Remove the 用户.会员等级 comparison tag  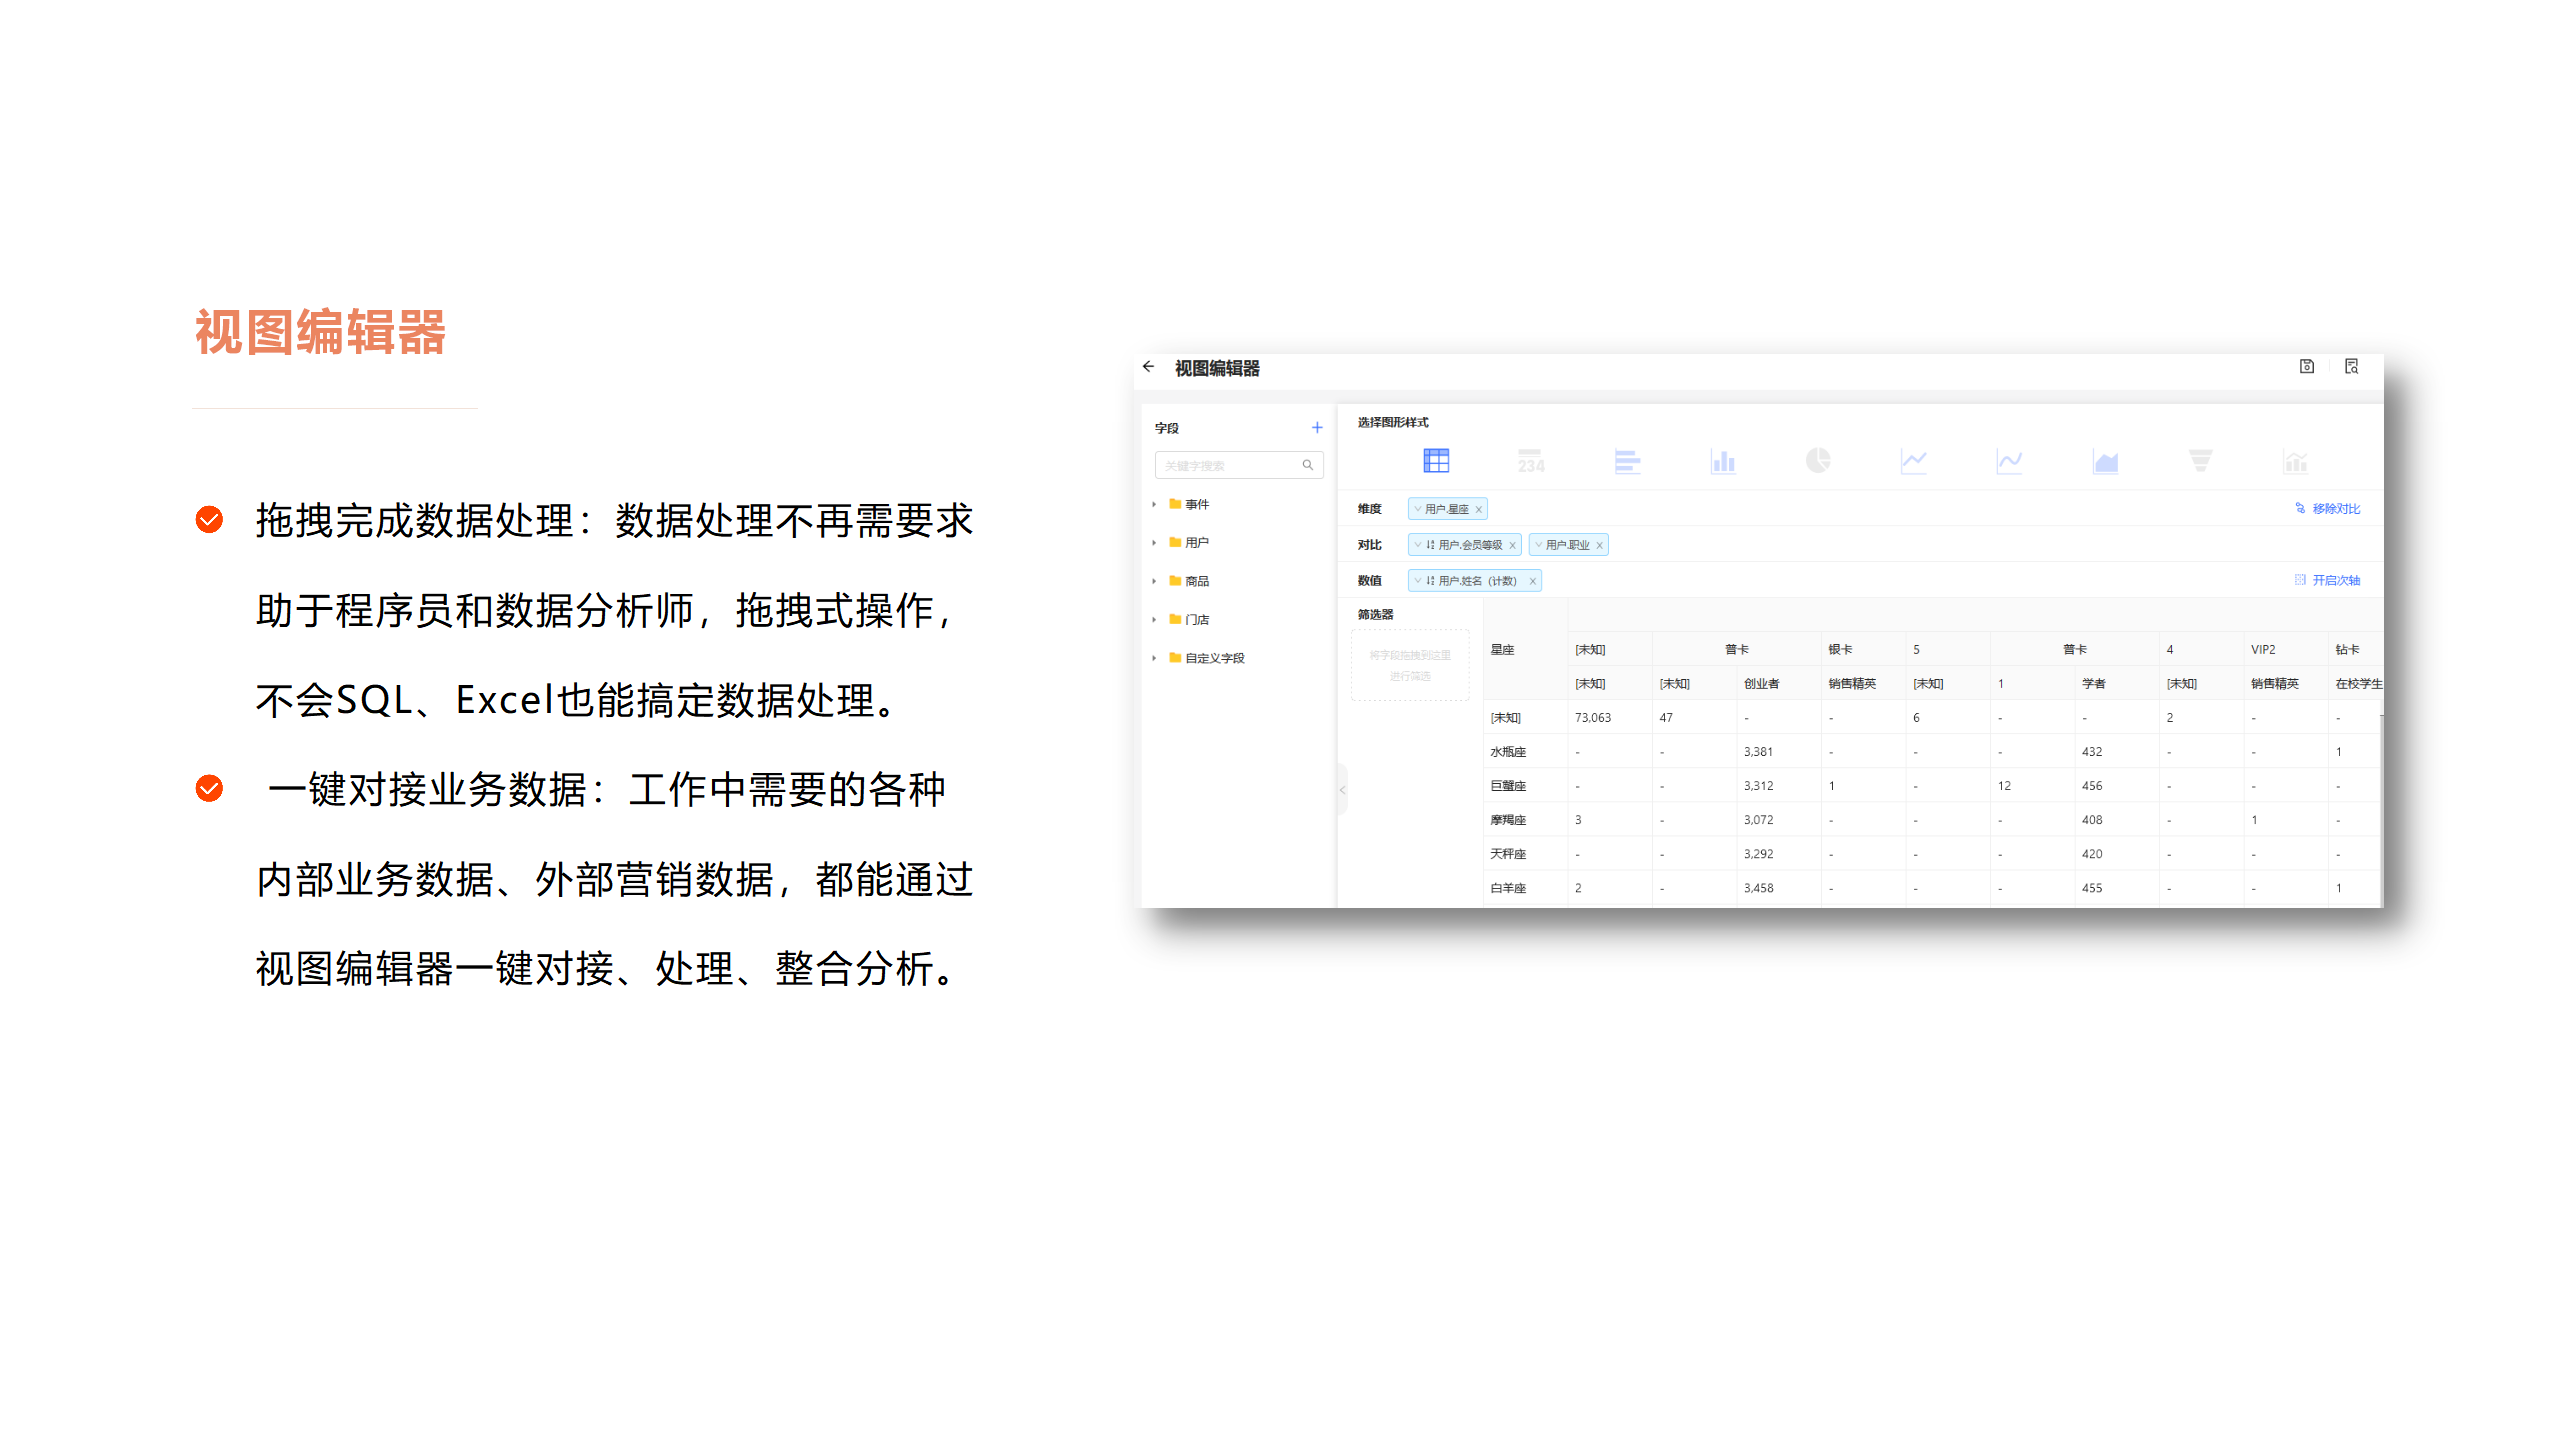[x=1512, y=546]
